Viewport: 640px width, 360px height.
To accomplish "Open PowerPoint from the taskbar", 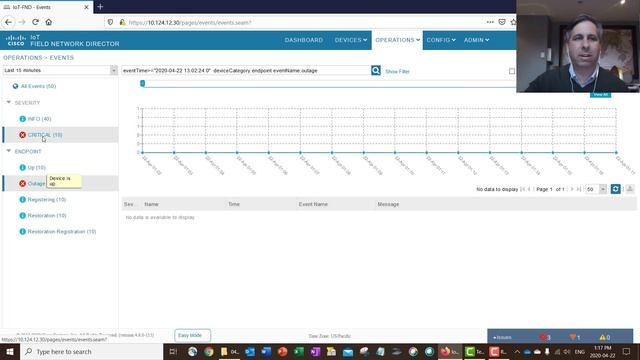I will 282,351.
